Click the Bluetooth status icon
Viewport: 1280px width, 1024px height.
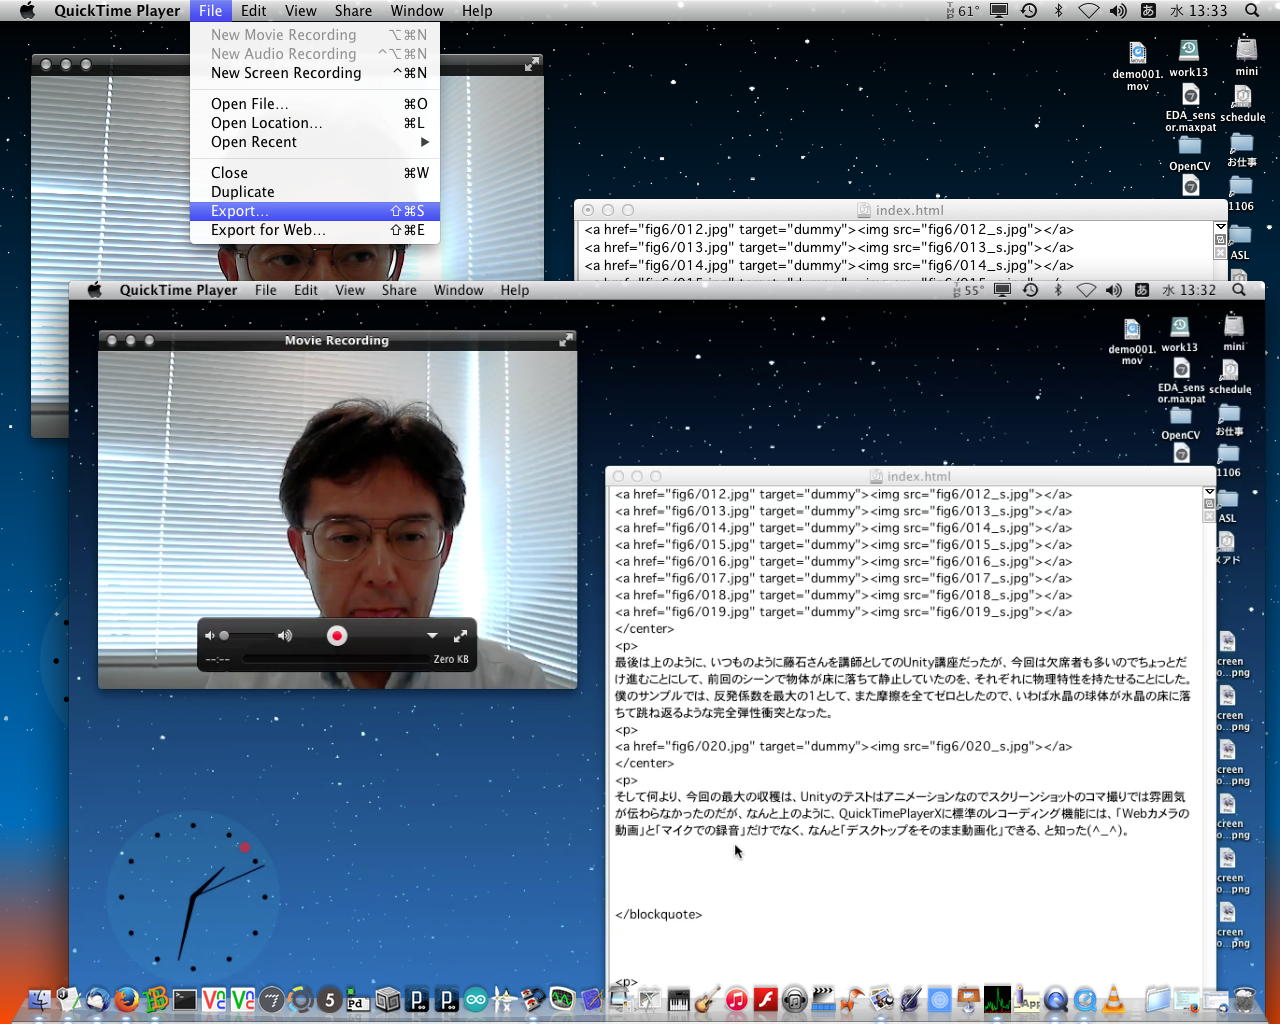pyautogui.click(x=1059, y=11)
